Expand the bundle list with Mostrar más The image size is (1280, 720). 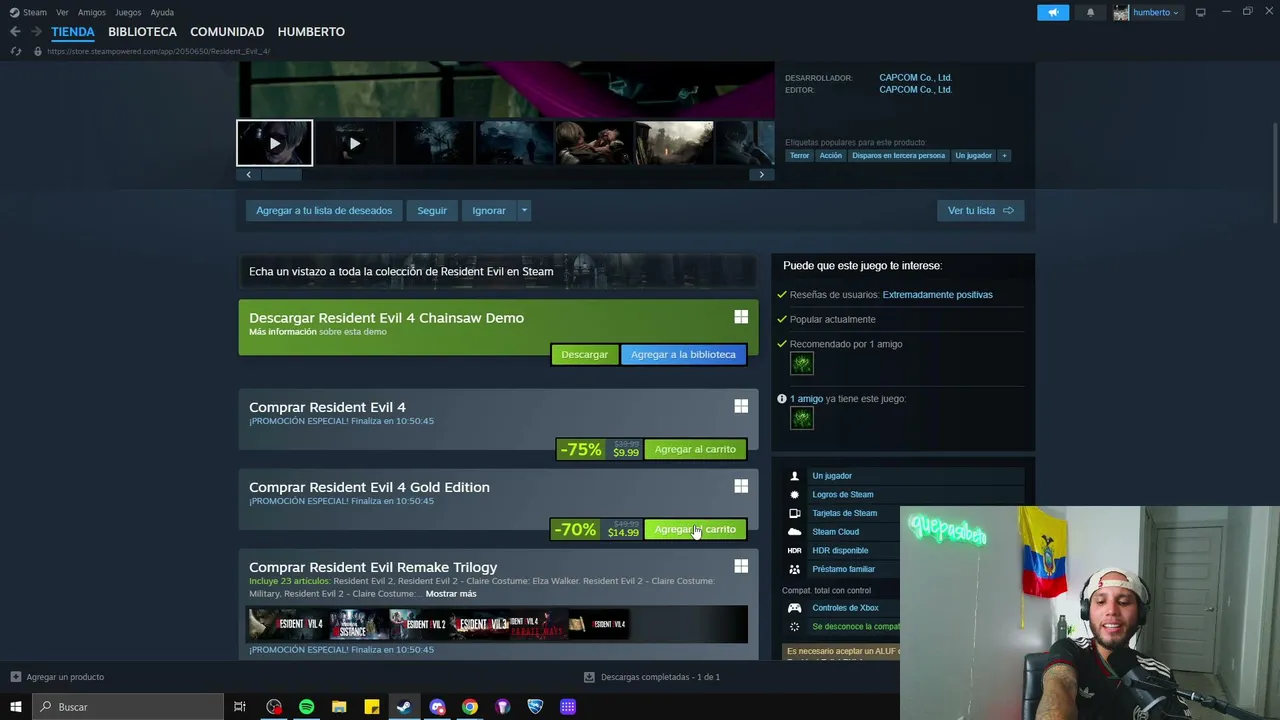coord(451,594)
